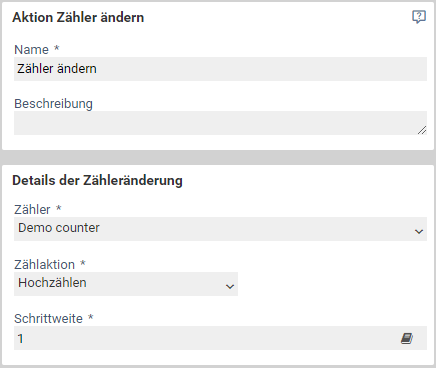Click the Details der Zähleränderung heading

tap(97, 181)
